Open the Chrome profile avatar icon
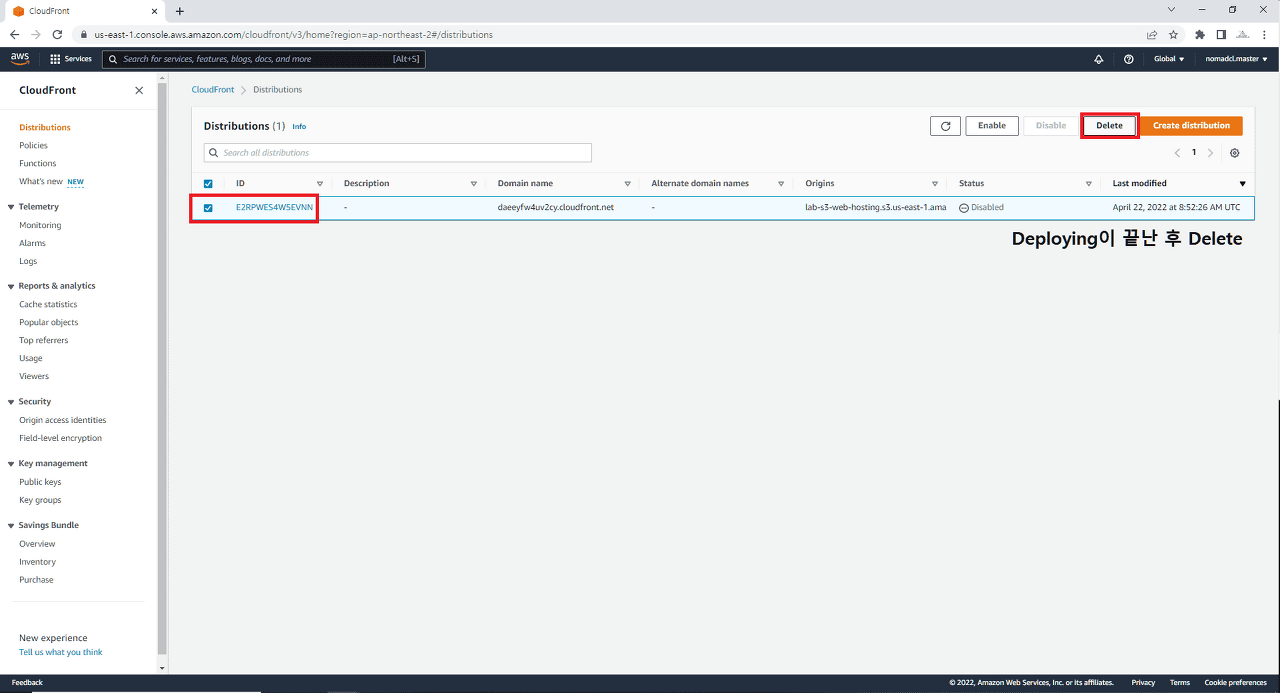This screenshot has width=1280, height=693. (1243, 34)
